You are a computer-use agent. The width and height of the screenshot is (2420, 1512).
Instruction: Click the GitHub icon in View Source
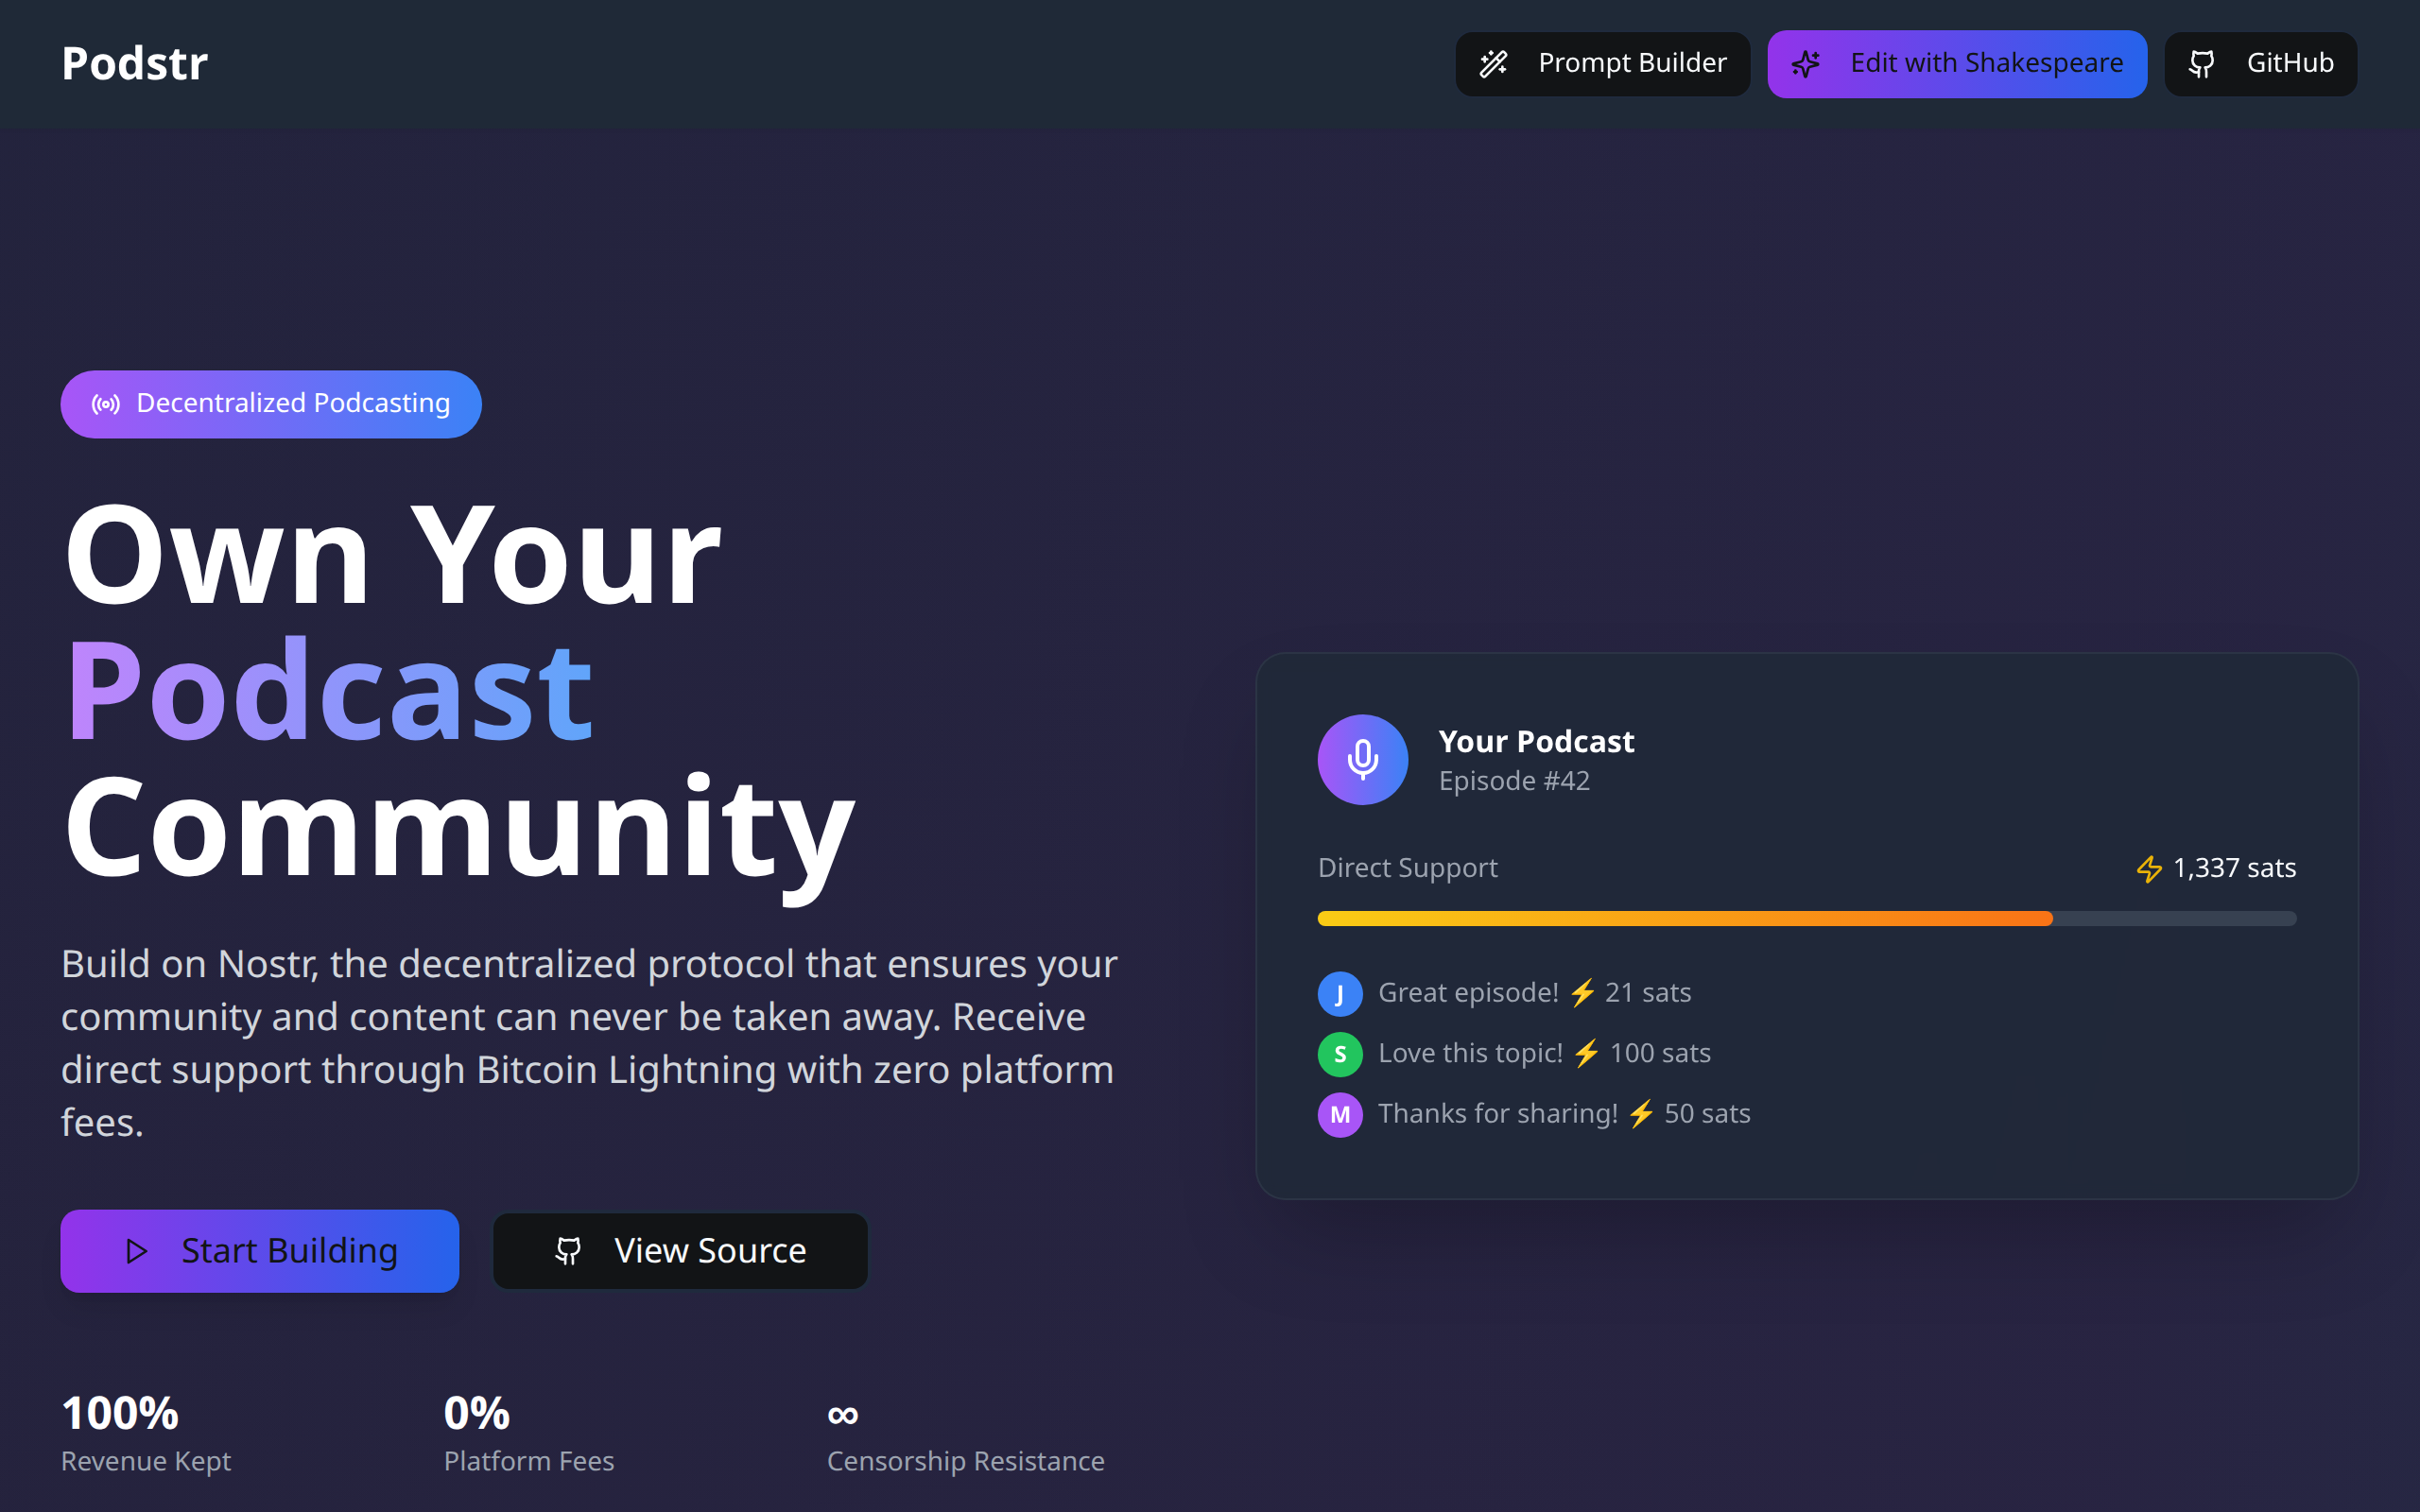click(x=568, y=1251)
